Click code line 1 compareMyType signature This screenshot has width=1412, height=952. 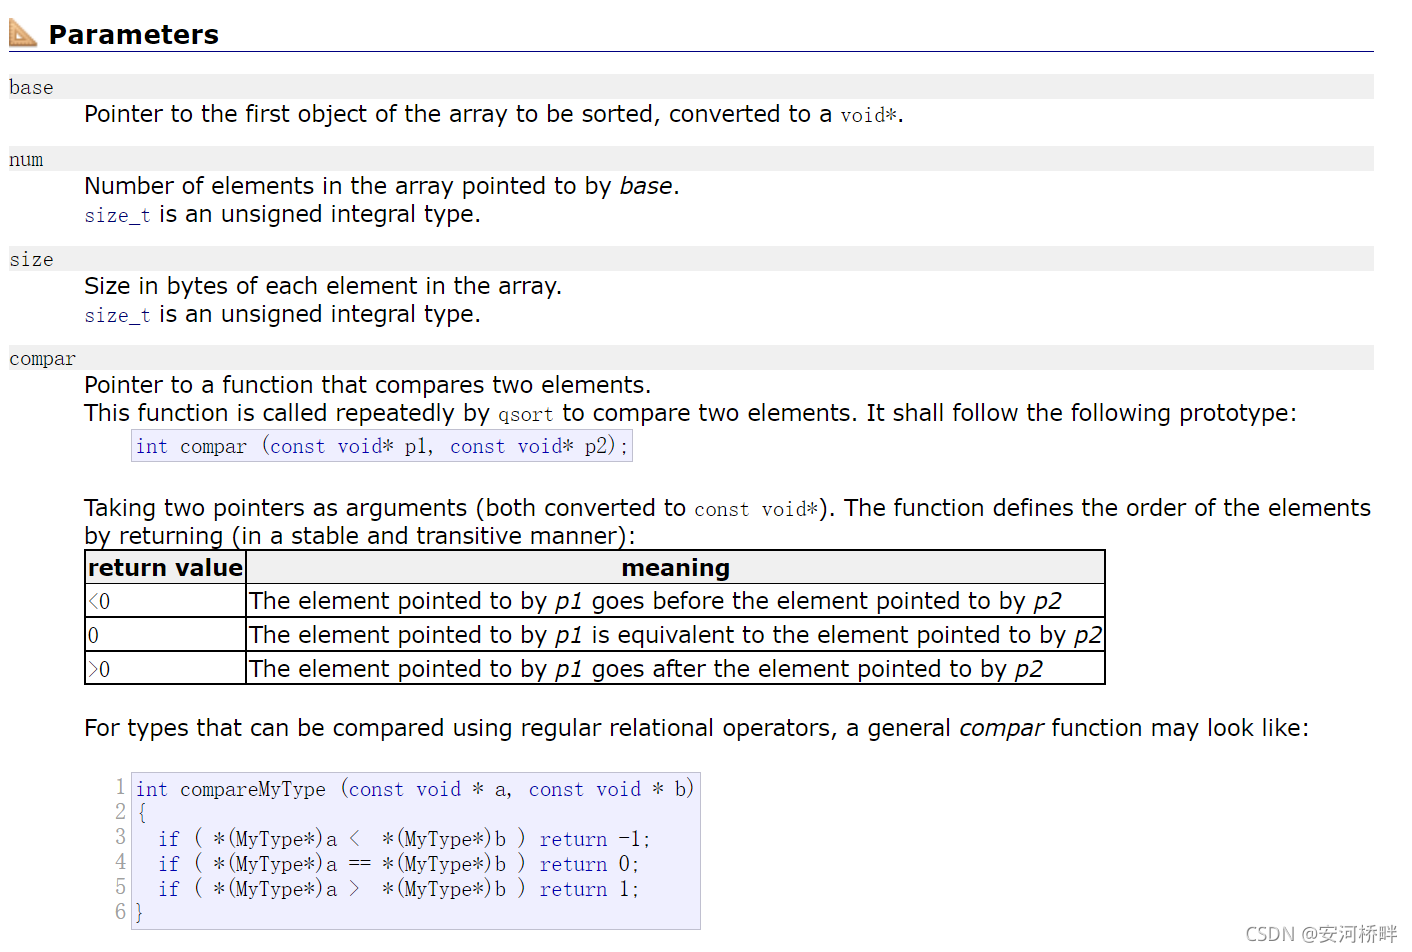point(415,789)
